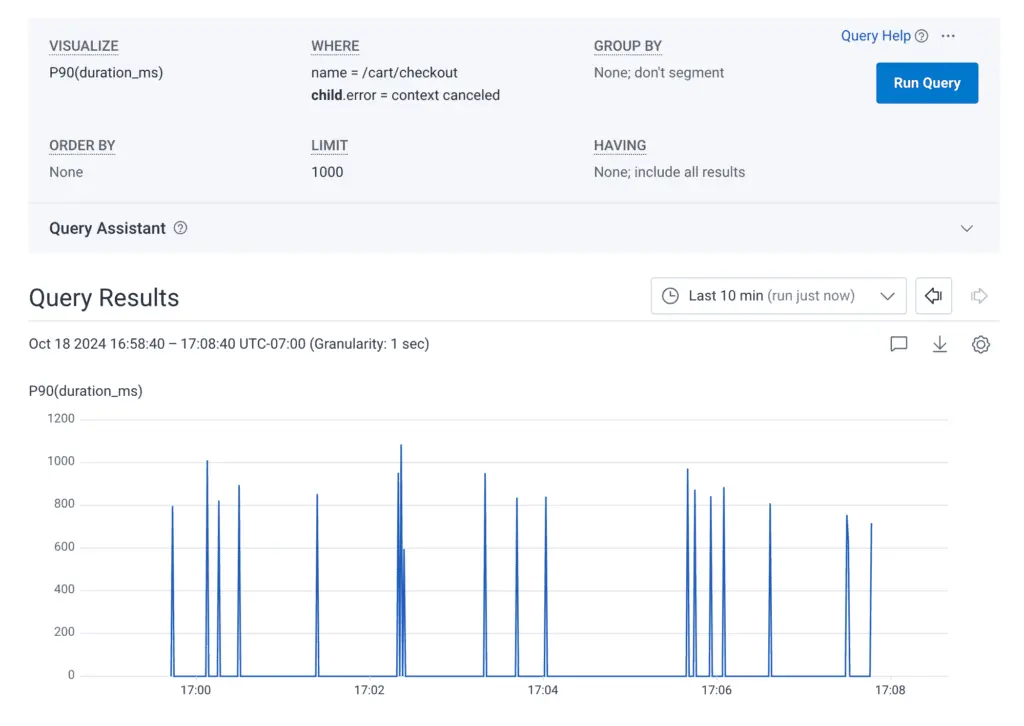Screen dimensions: 1024x726
Task: Select the child.error = context canceled filter
Action: pos(405,95)
